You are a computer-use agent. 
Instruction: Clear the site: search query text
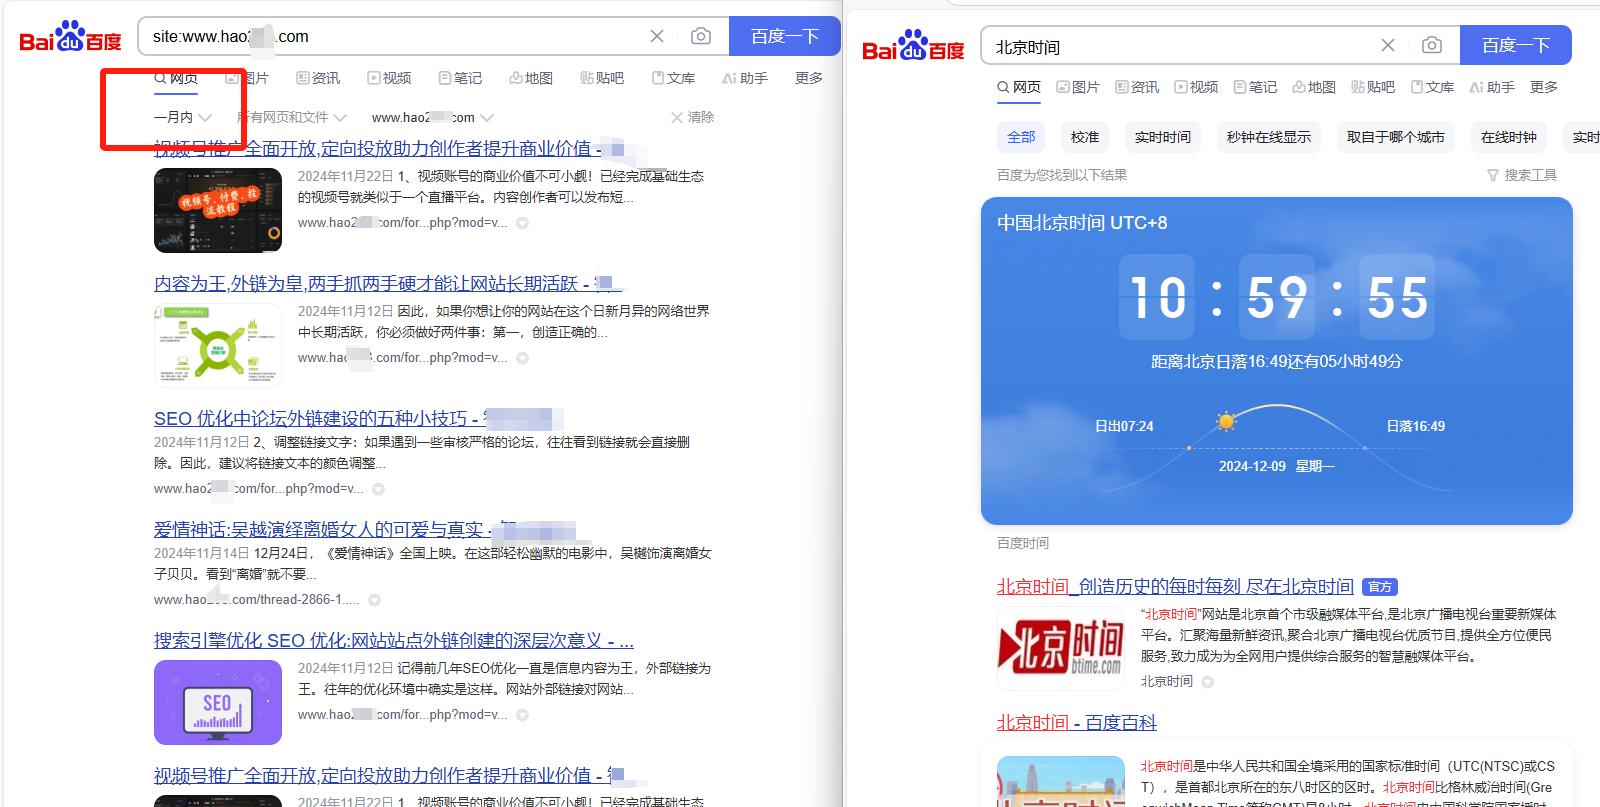pyautogui.click(x=657, y=36)
